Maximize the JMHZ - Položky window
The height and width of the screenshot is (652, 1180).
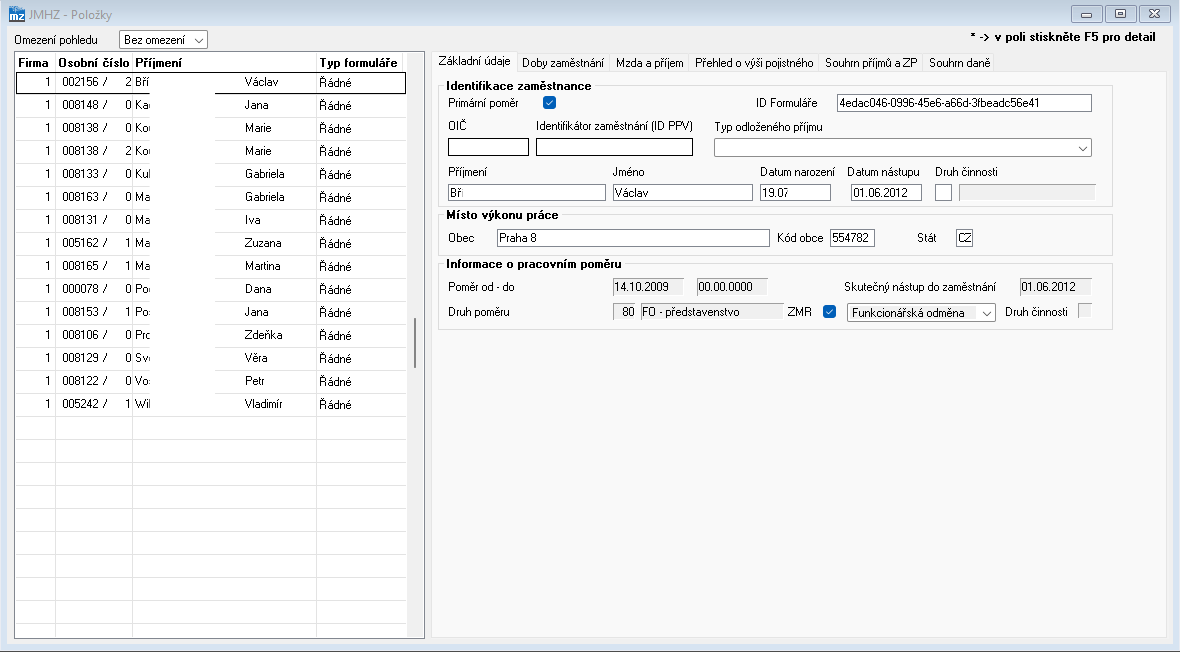click(1121, 14)
